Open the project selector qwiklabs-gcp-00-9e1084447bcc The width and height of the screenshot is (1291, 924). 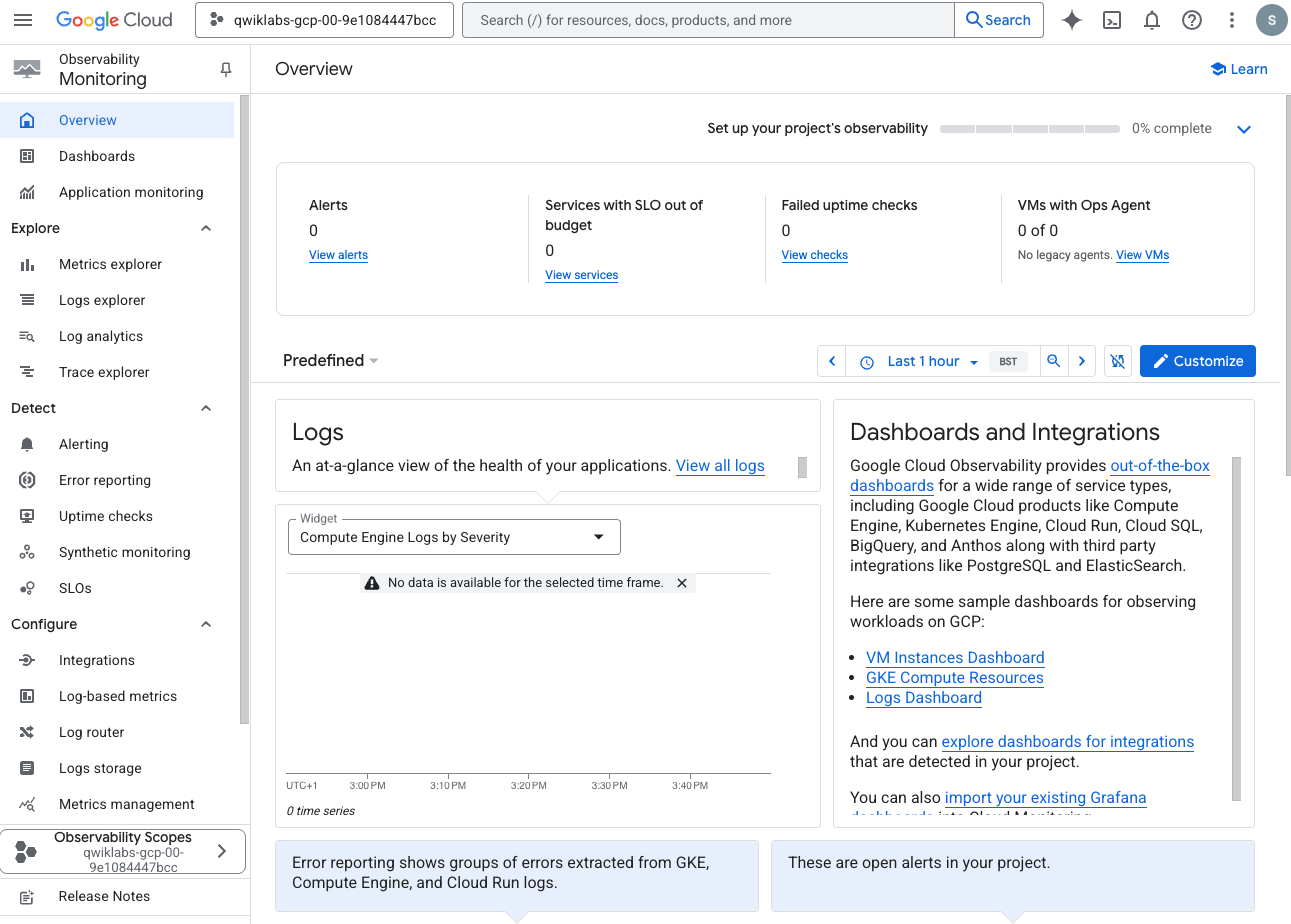point(324,20)
